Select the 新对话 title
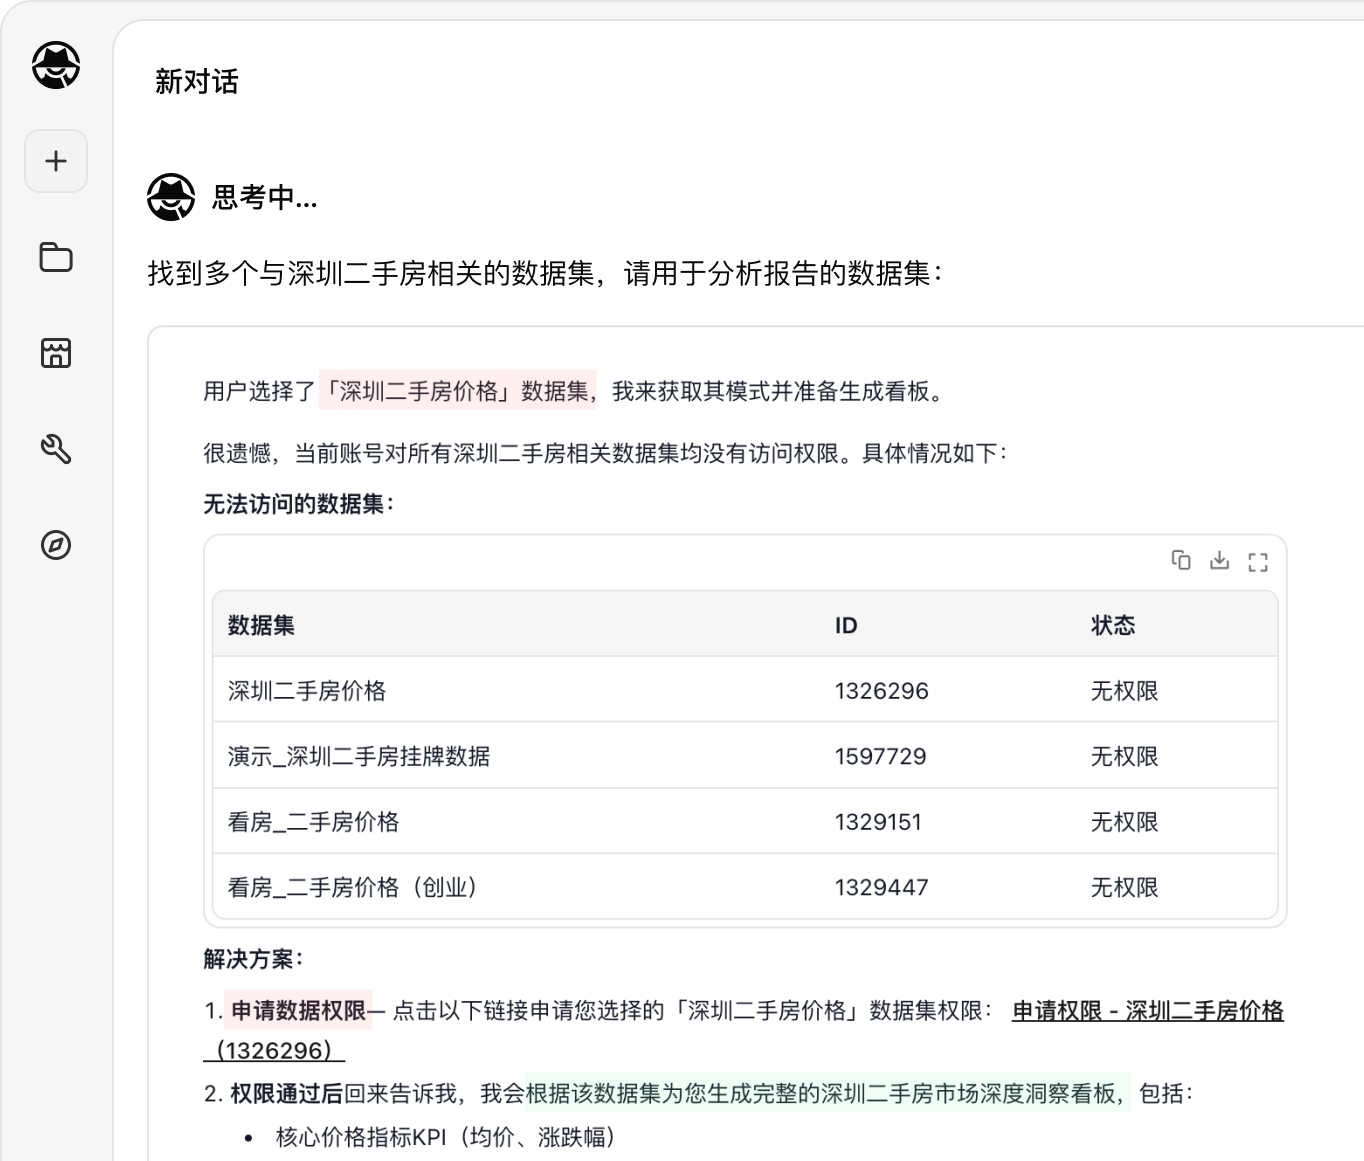This screenshot has height=1161, width=1364. pyautogui.click(x=197, y=82)
